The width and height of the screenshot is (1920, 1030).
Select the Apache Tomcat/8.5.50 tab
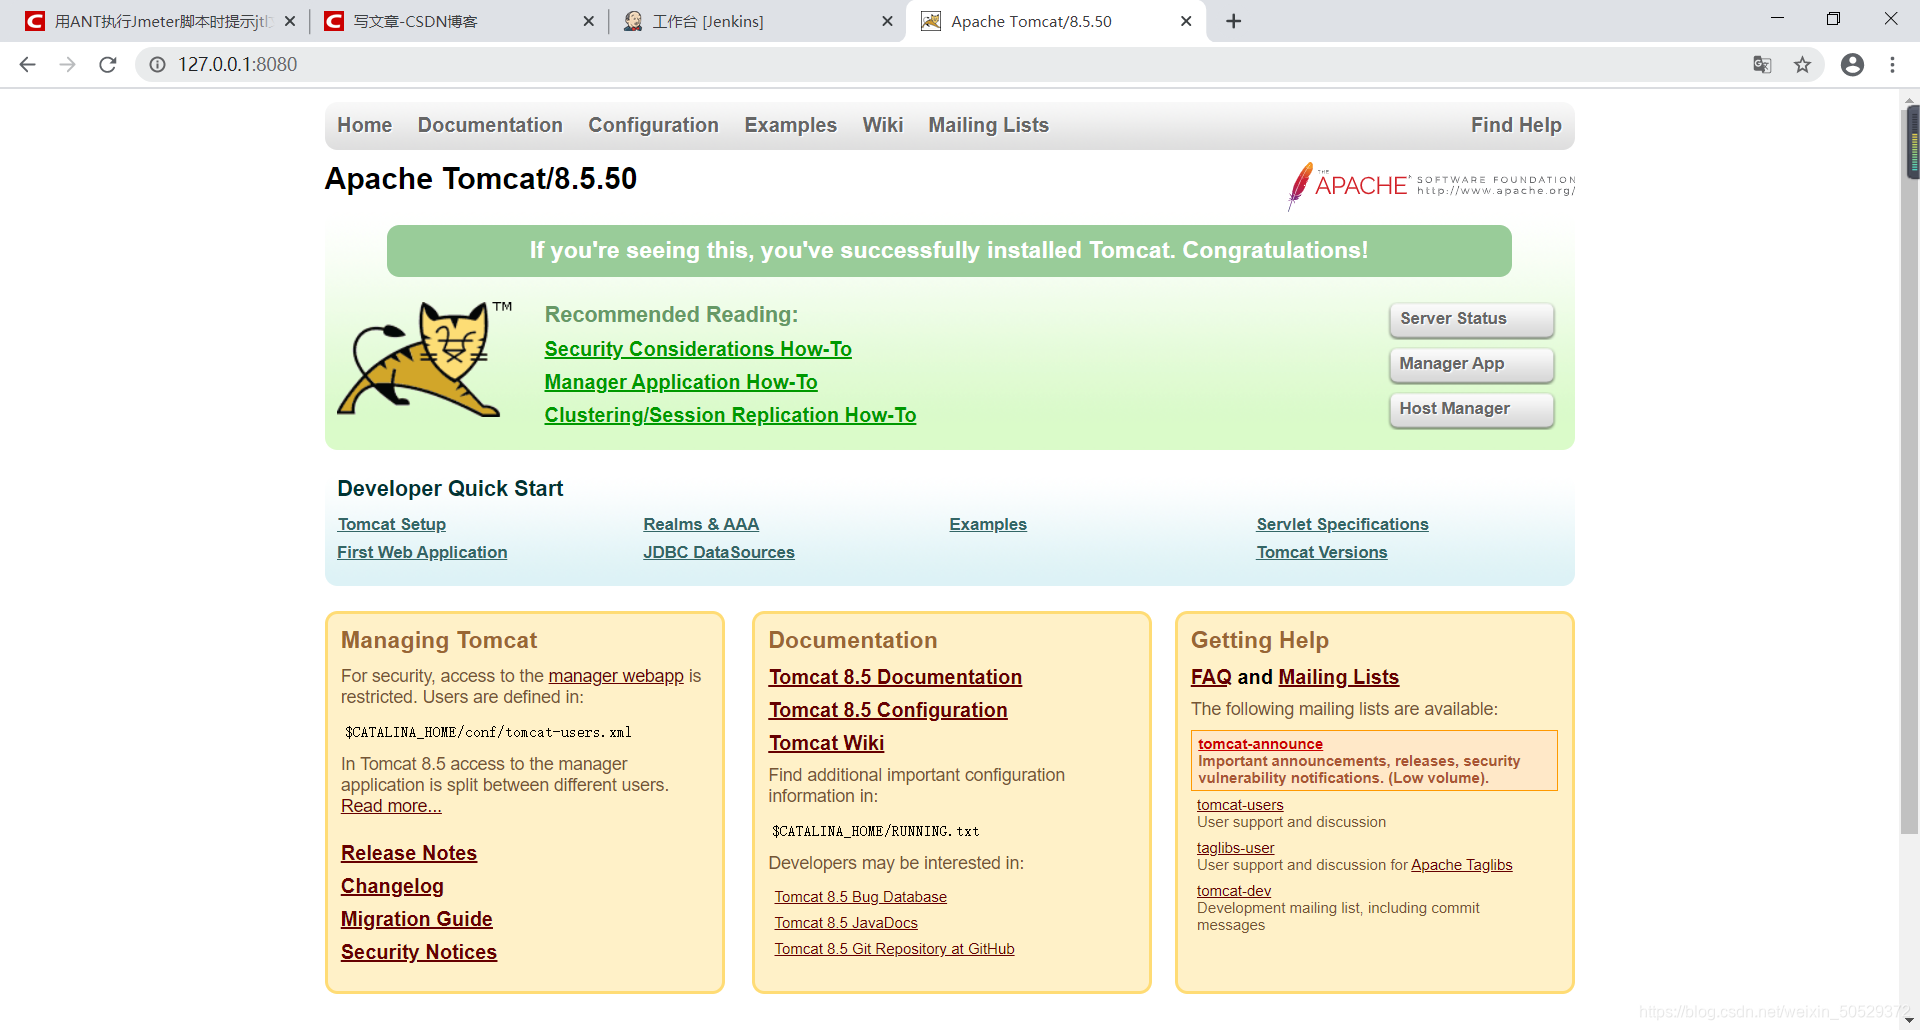point(1054,21)
